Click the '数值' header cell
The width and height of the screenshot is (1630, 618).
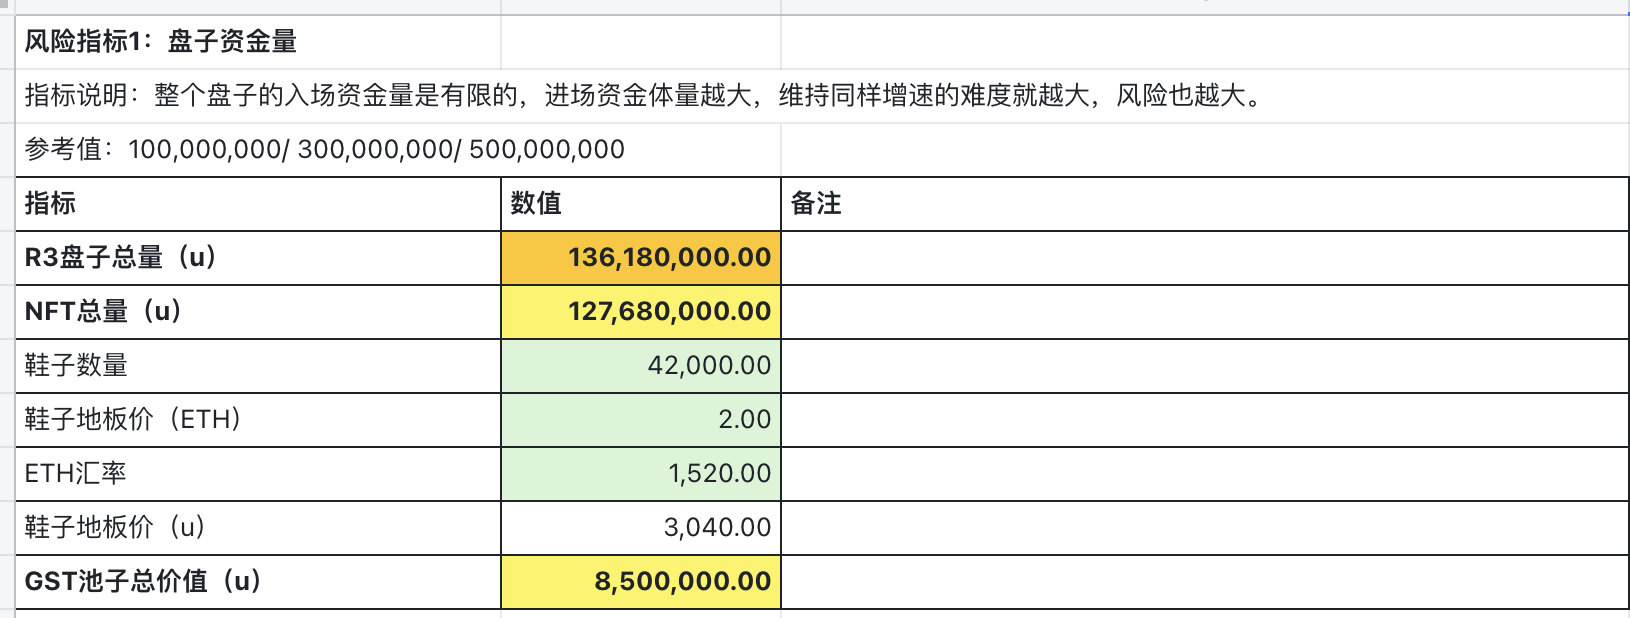coord(641,204)
